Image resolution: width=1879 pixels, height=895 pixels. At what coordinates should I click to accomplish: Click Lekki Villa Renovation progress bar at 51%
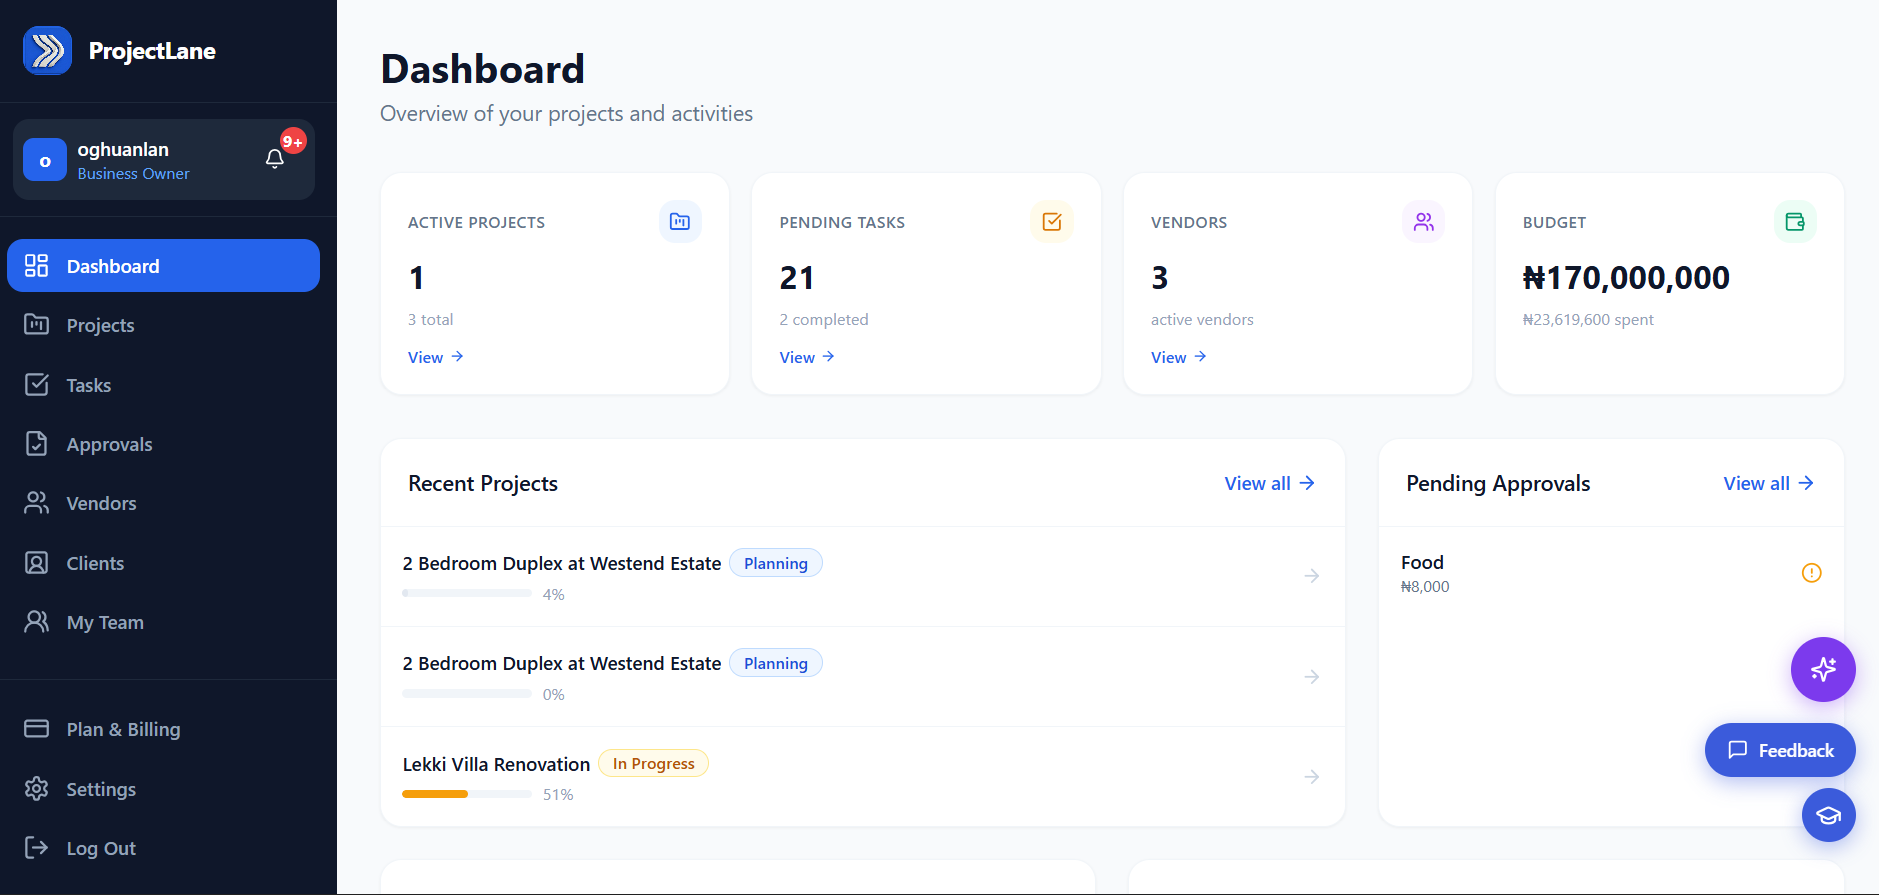(467, 794)
